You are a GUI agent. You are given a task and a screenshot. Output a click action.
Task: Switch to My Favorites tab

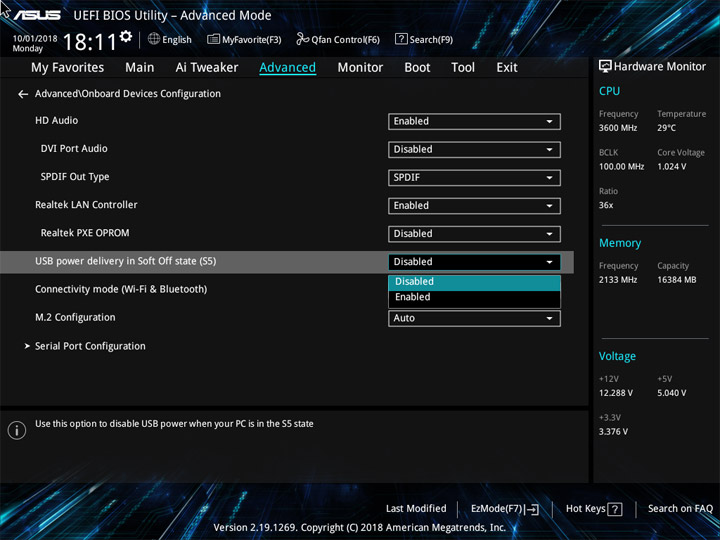coord(68,68)
